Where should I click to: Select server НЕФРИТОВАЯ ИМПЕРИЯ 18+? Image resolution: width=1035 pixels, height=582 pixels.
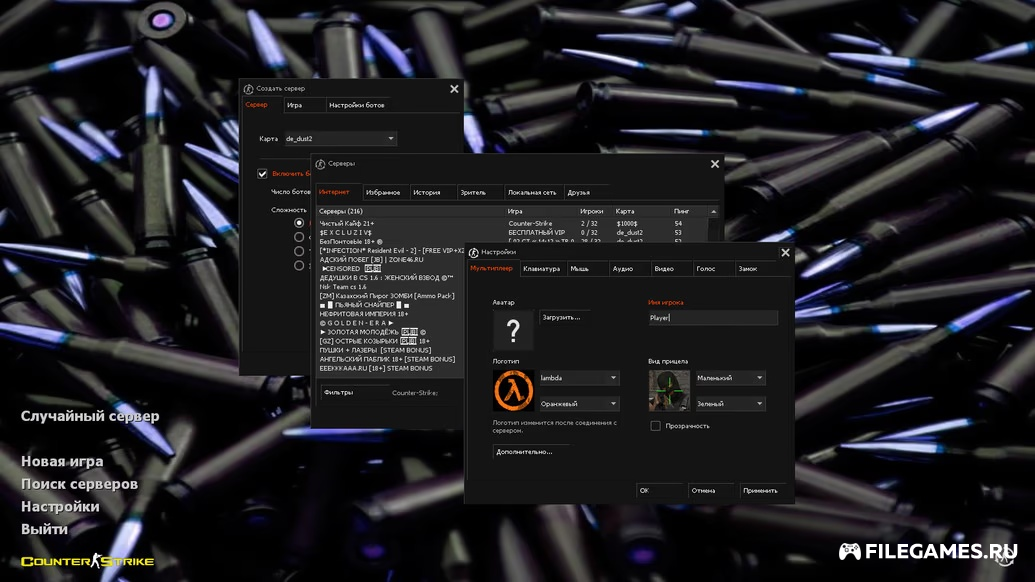tap(391, 314)
